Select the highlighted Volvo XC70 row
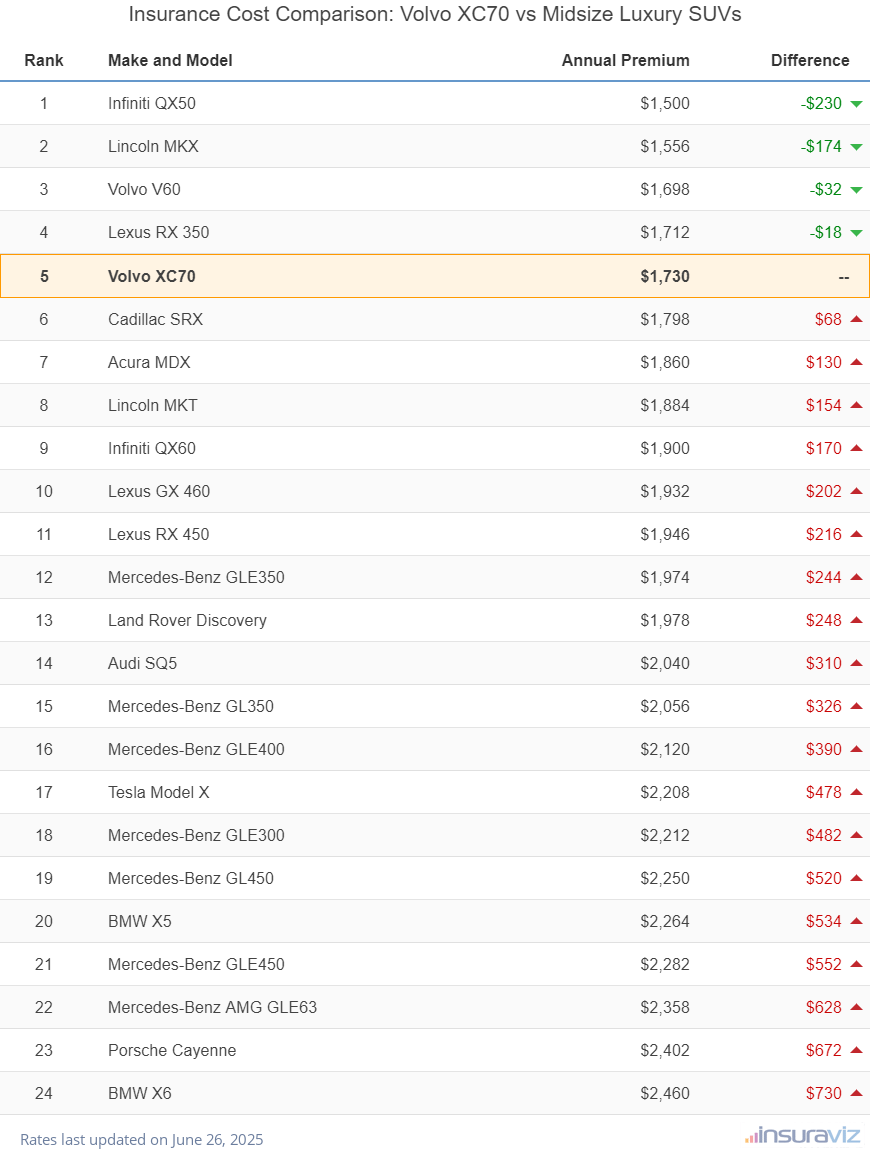 click(x=435, y=276)
